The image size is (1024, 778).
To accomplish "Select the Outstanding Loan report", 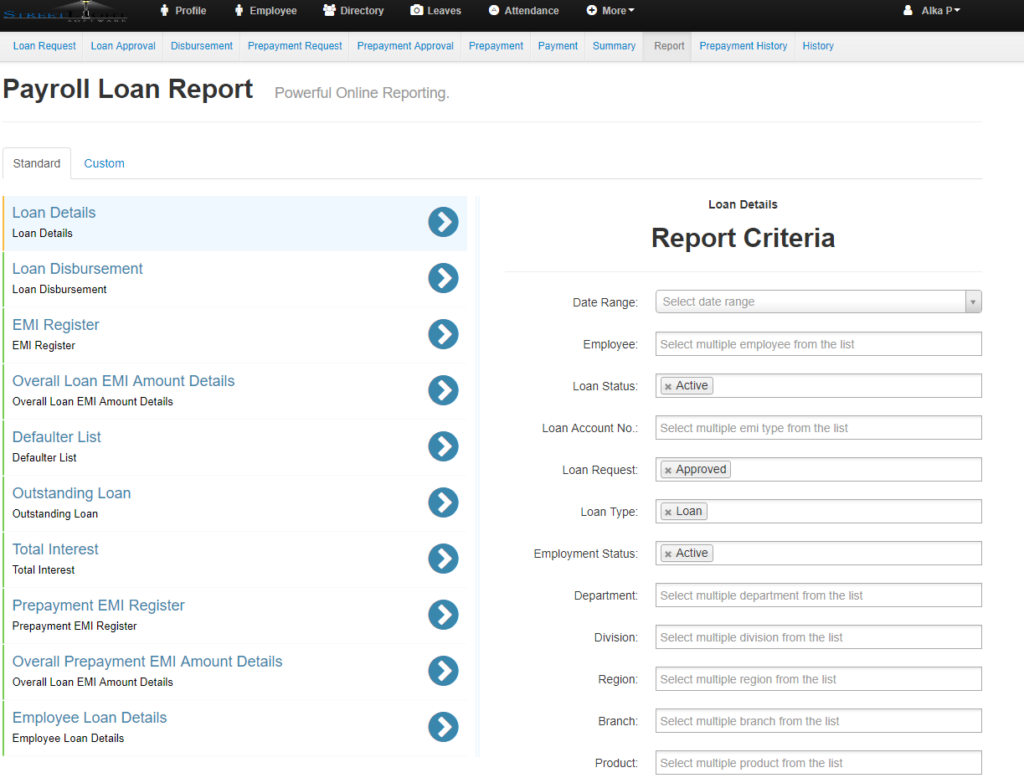I will [x=443, y=503].
